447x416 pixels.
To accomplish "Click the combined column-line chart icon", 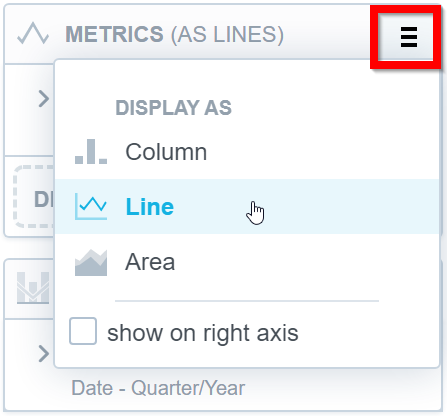I will point(33,288).
